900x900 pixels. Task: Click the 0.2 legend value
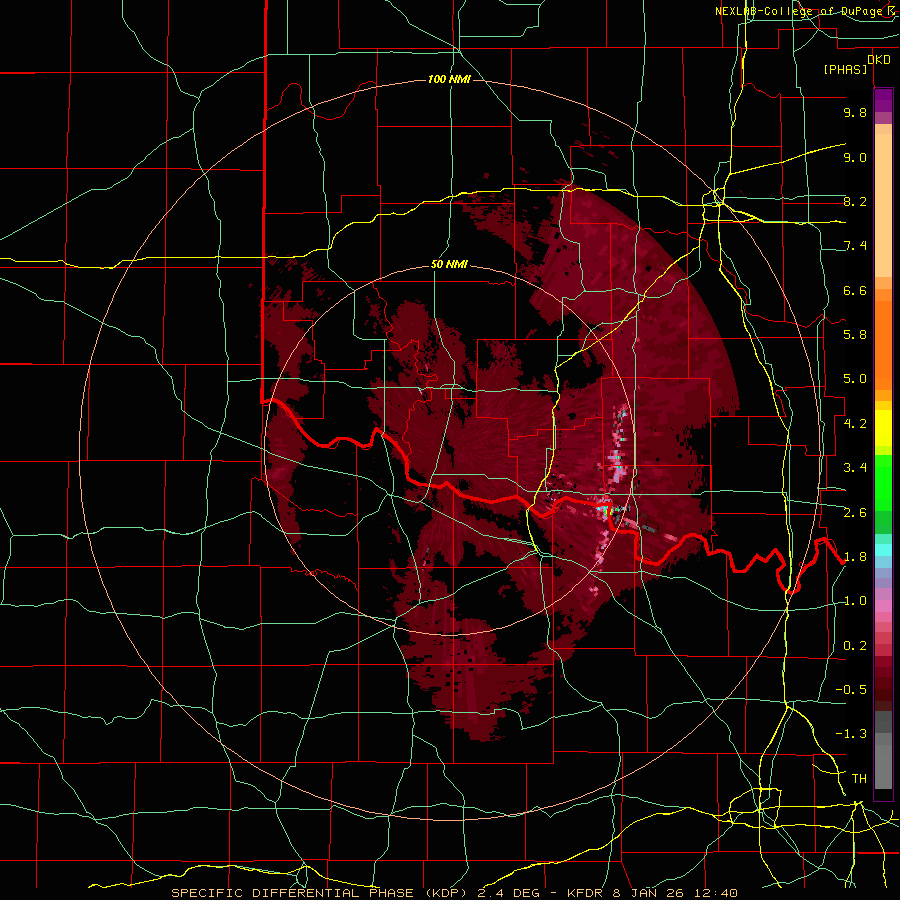click(x=855, y=646)
